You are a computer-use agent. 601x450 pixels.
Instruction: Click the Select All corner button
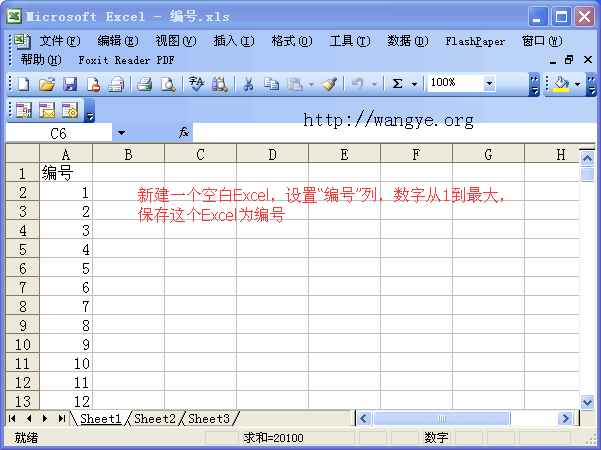click(x=23, y=154)
